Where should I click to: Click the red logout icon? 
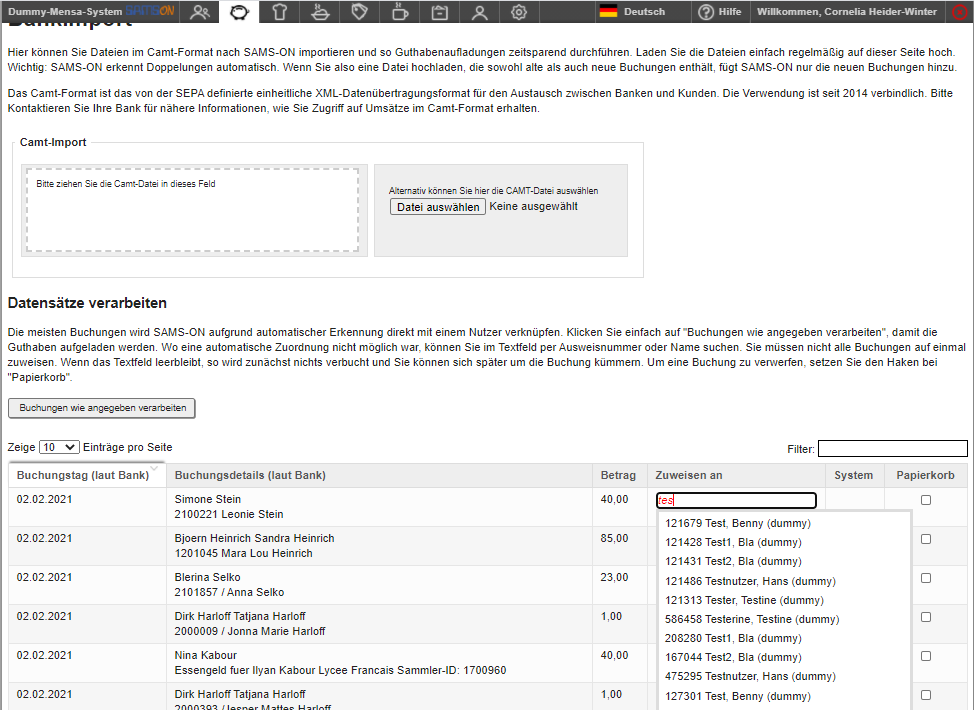[960, 12]
